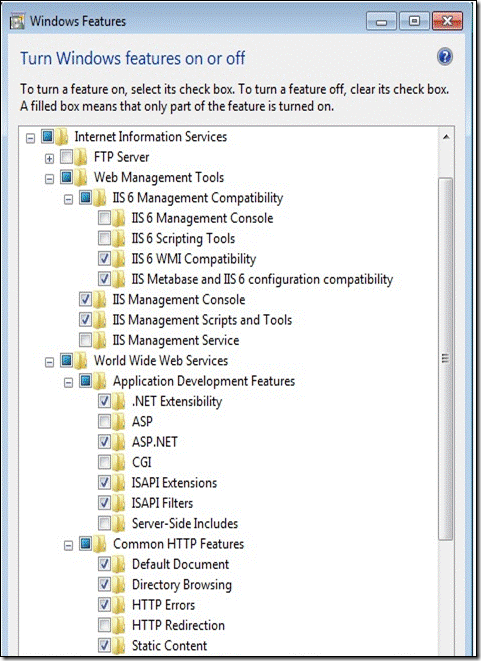Viewport: 481px width, 661px height.
Task: Enable the IIS Management Service checkbox
Action: (86, 340)
